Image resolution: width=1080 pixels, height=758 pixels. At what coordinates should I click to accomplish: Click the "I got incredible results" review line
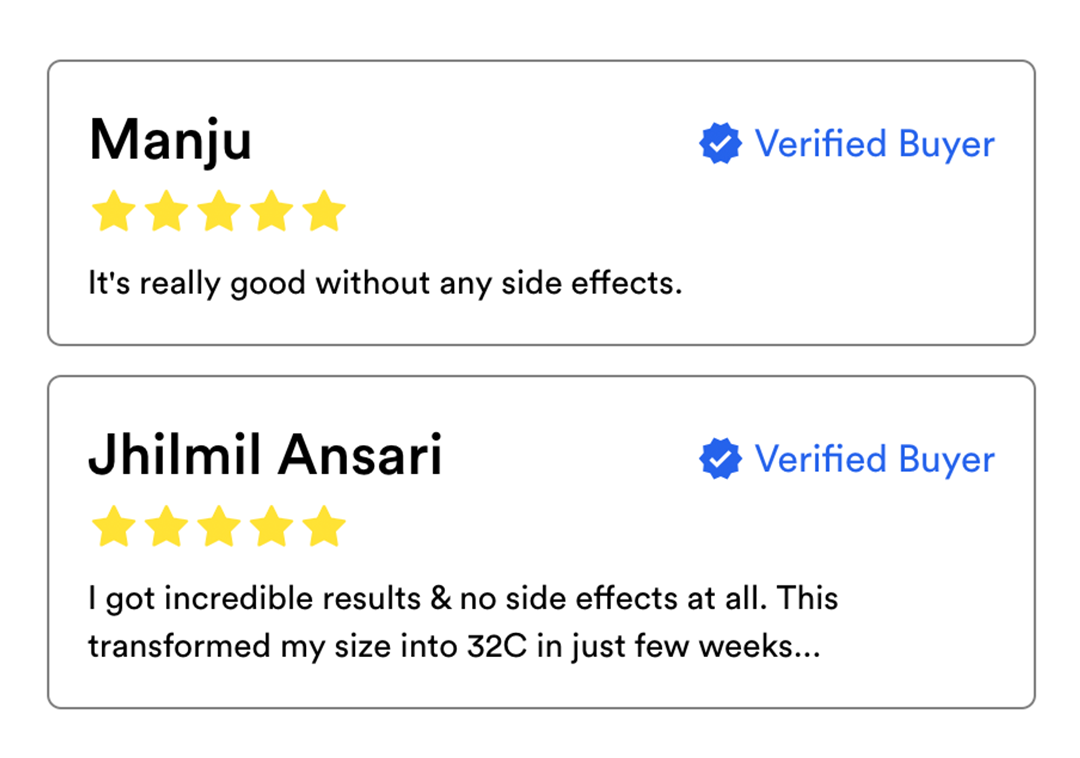463,598
